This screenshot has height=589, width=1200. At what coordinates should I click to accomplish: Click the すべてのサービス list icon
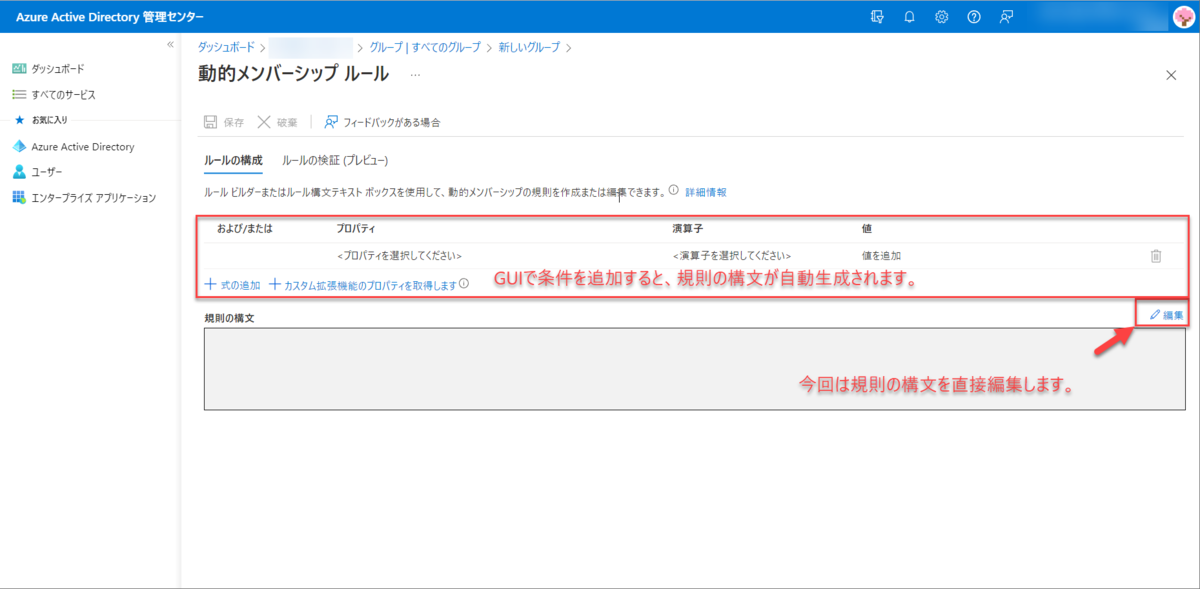click(x=19, y=95)
